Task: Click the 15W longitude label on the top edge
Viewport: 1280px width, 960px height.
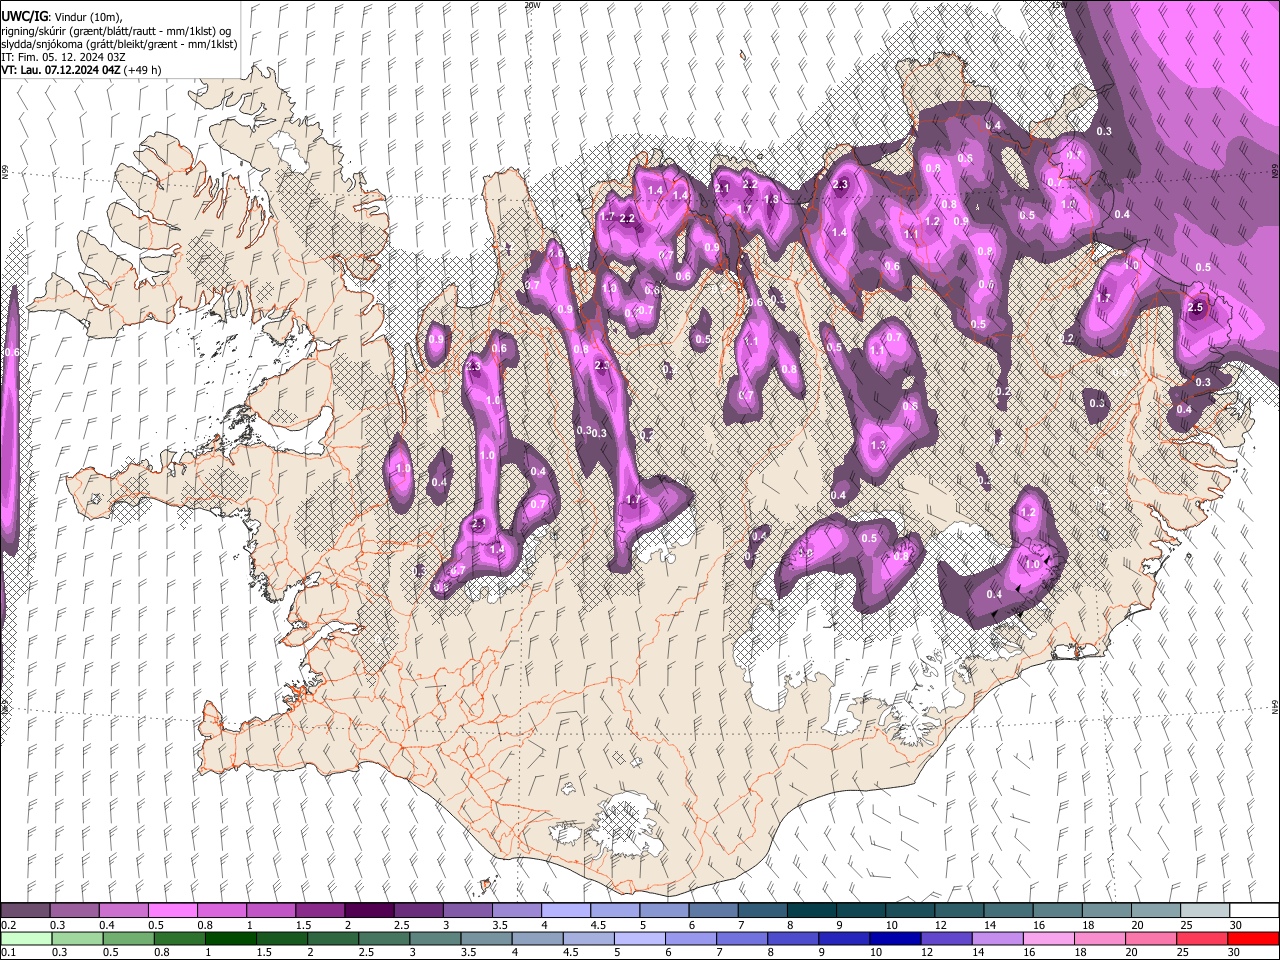Action: click(1060, 5)
